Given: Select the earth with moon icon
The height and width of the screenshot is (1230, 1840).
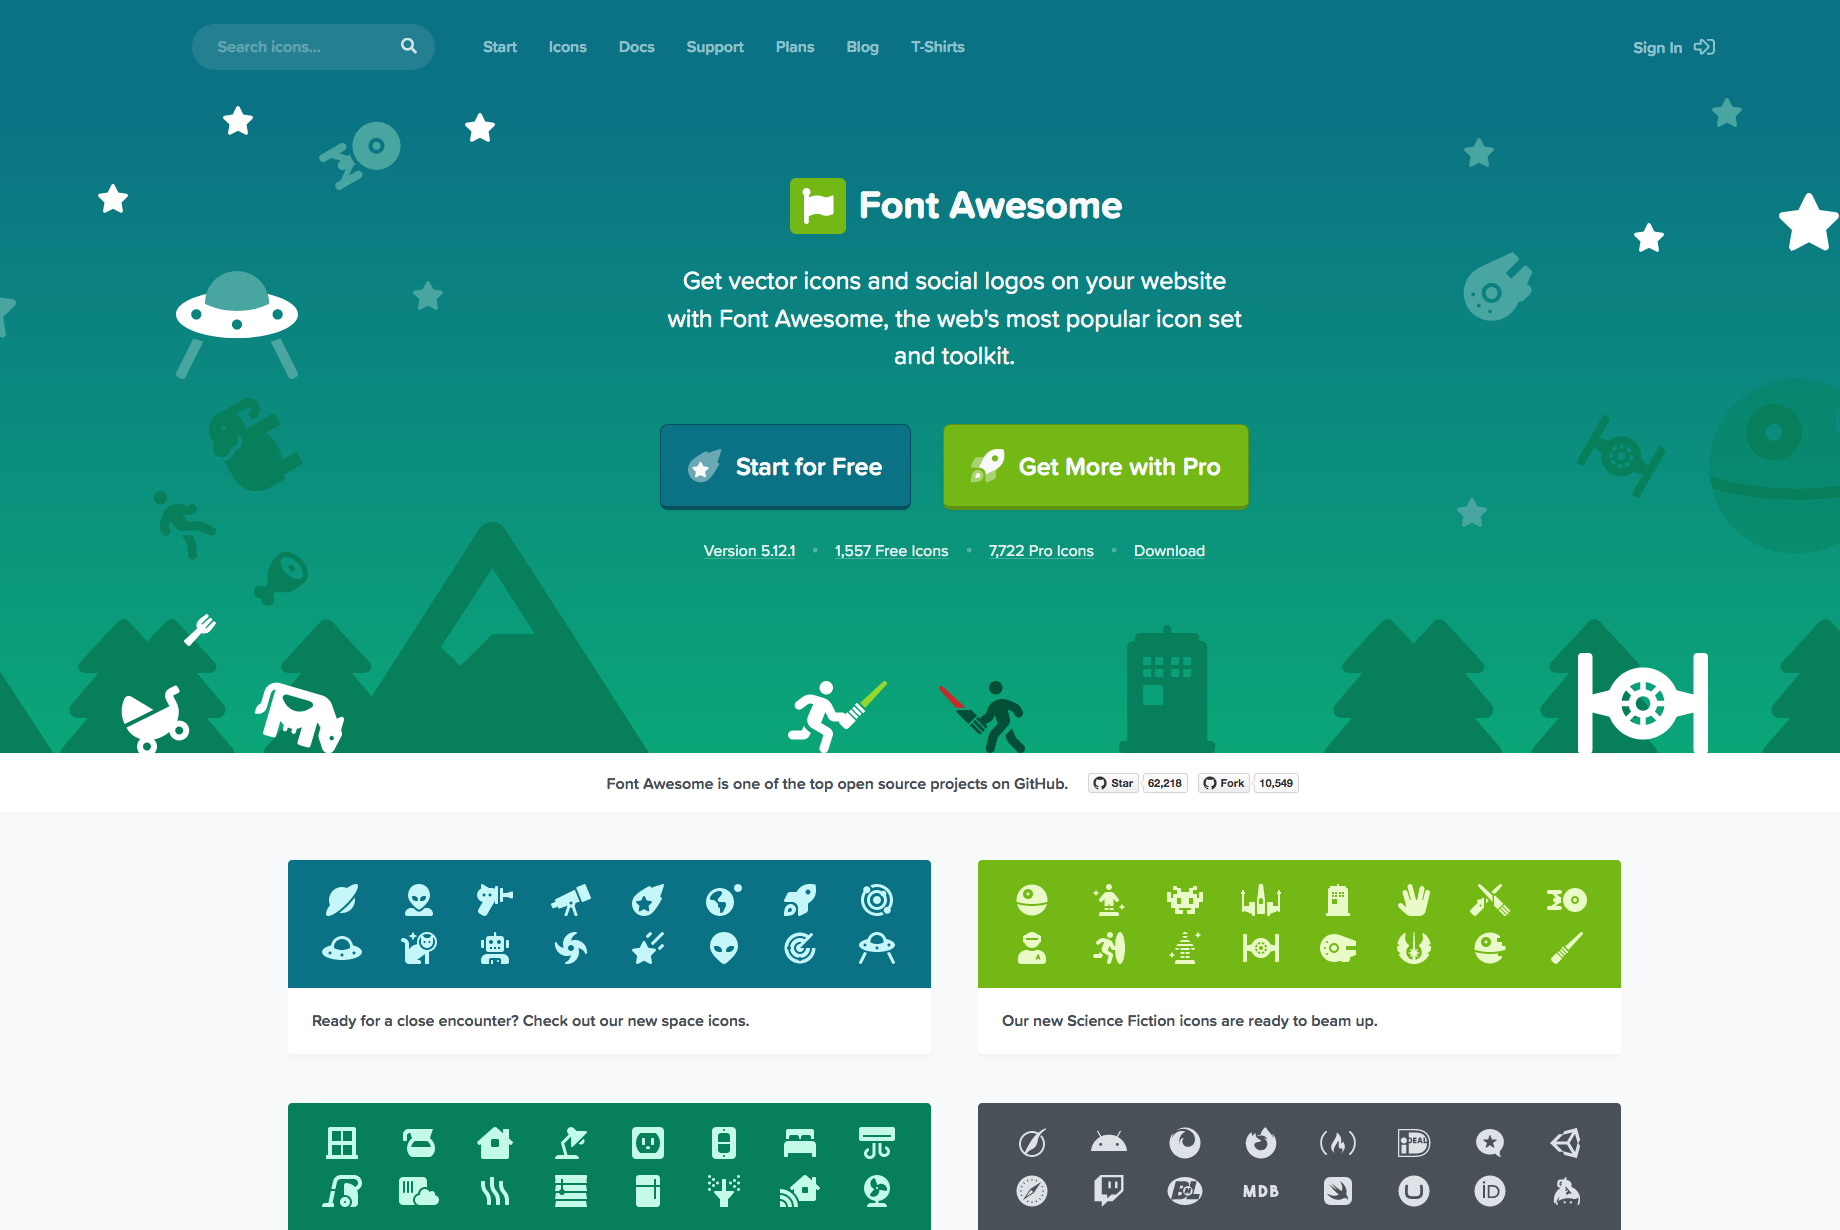Looking at the screenshot, I should click(x=724, y=900).
